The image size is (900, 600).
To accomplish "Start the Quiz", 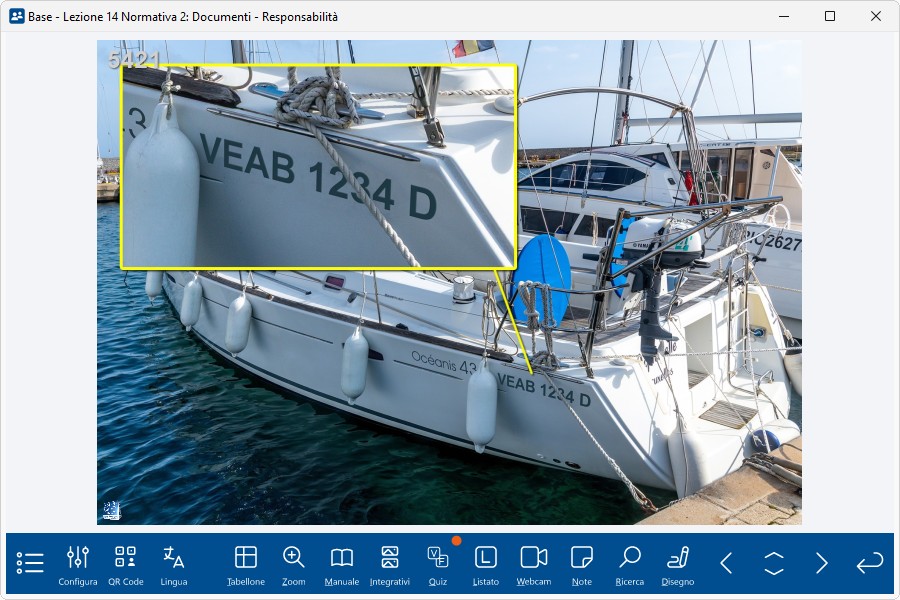I will tap(438, 564).
